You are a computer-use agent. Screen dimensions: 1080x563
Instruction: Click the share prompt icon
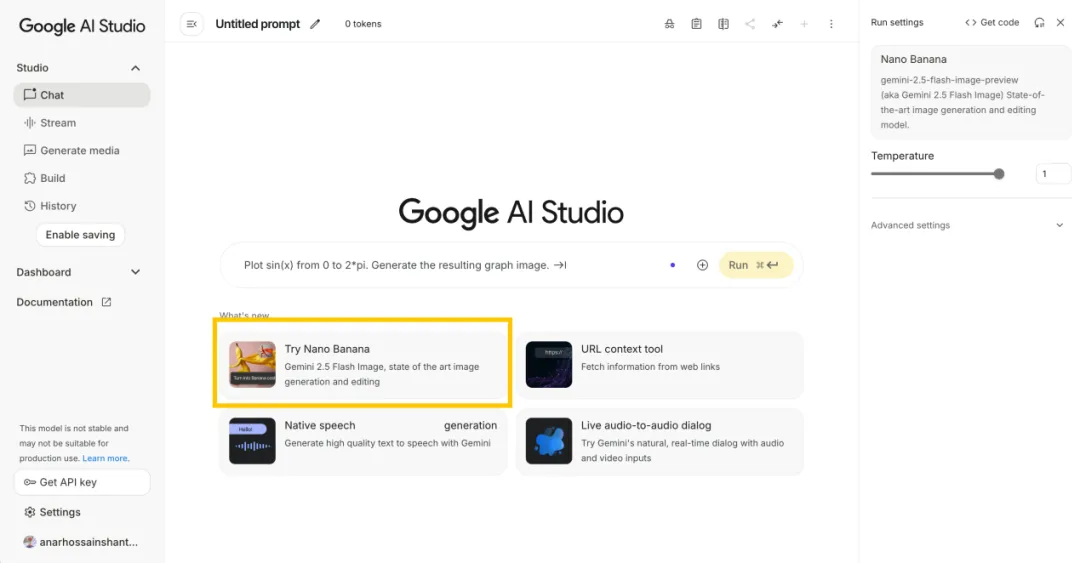[750, 24]
